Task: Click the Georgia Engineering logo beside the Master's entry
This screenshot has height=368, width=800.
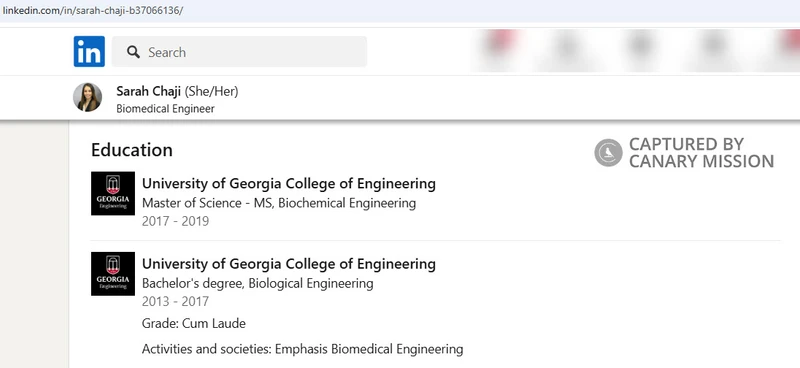Action: (x=113, y=193)
